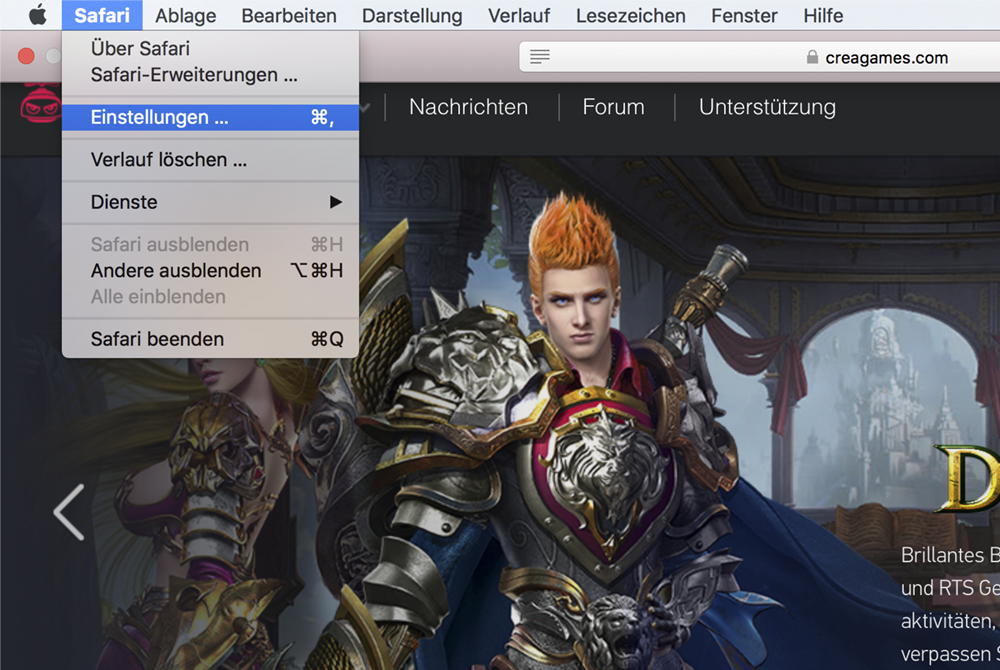Click the red Creagames logo

[40, 106]
